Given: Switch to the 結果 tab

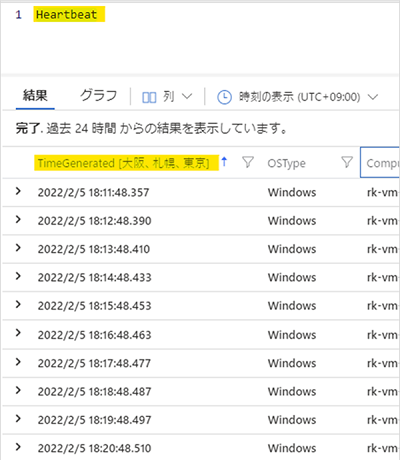Looking at the screenshot, I should (35, 96).
